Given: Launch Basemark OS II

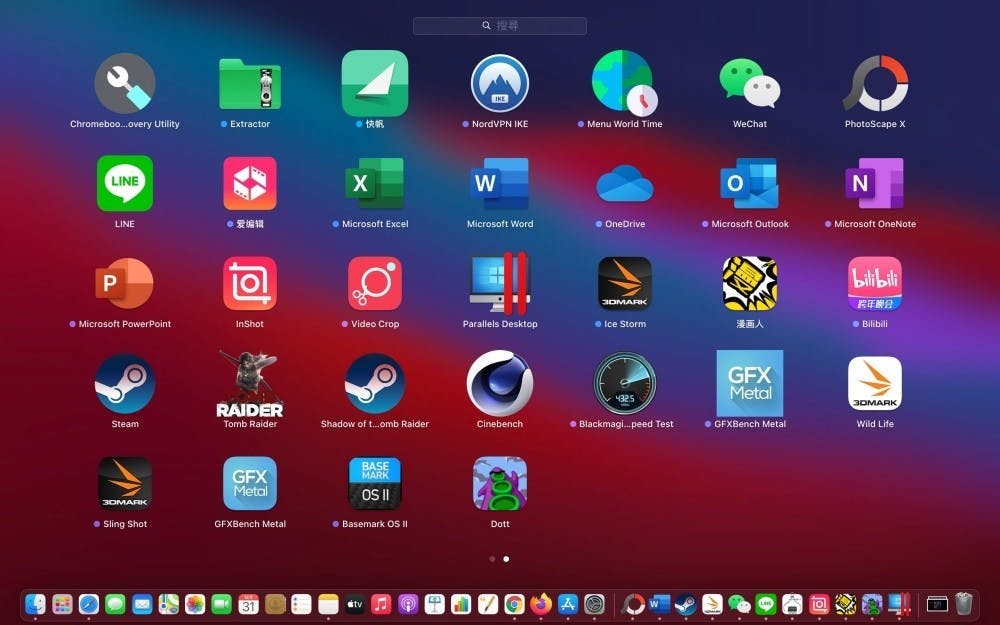Looking at the screenshot, I should tap(375, 484).
